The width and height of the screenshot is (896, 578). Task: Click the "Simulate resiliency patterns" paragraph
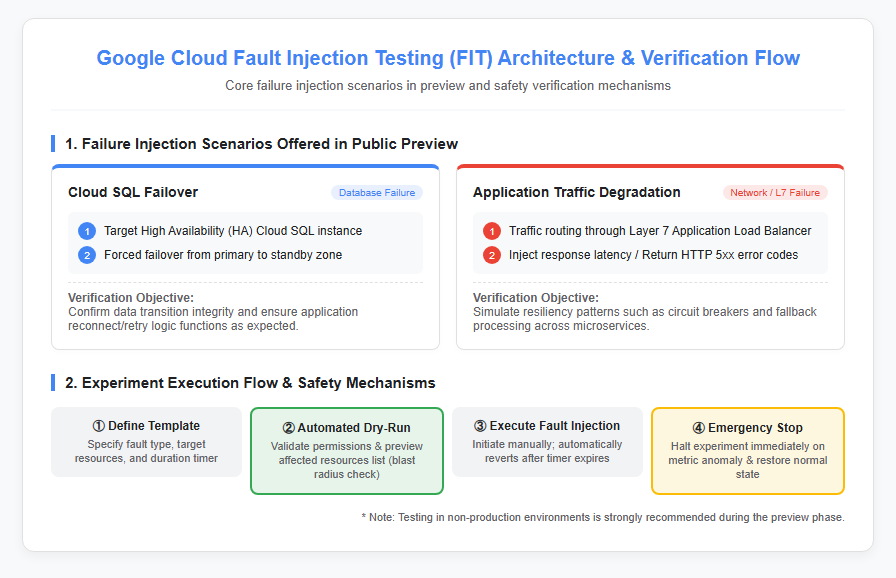[x=645, y=319]
